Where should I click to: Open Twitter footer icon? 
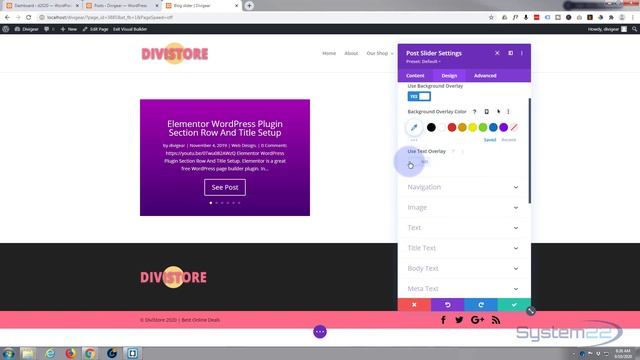[459, 320]
